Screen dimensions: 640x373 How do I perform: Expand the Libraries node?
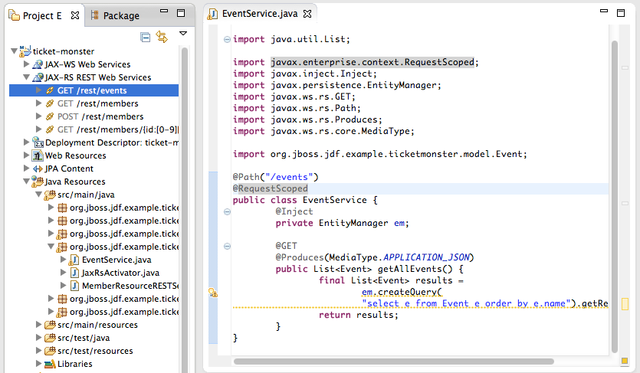(x=38, y=364)
